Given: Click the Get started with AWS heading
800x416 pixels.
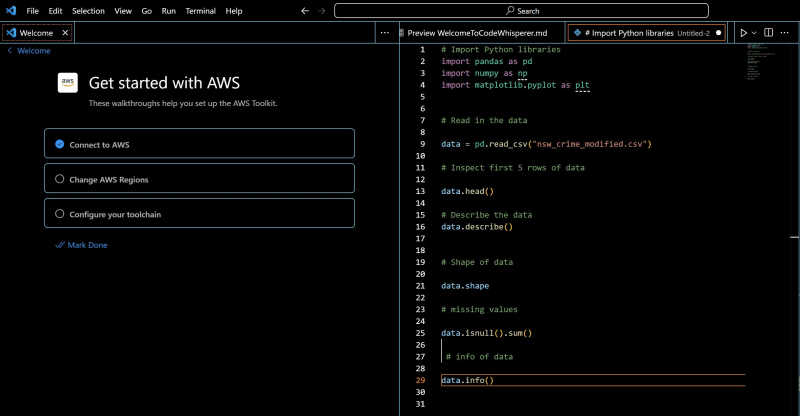Looking at the screenshot, I should click(164, 83).
